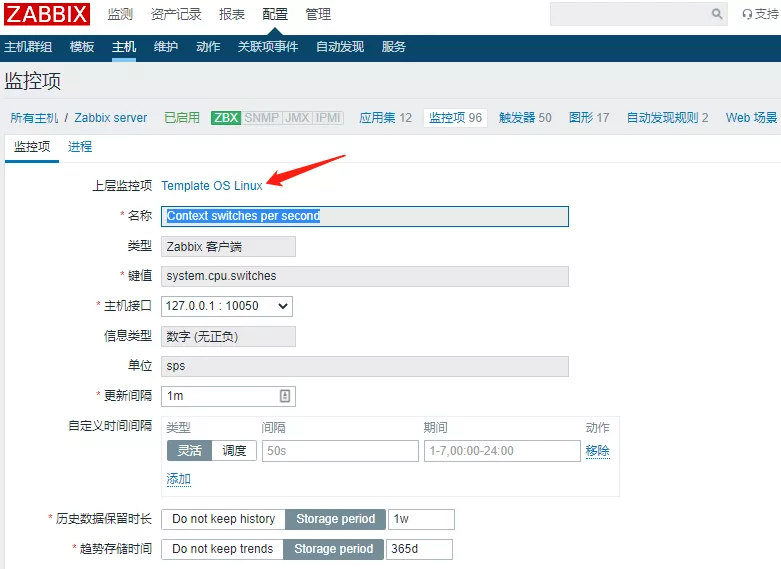
Task: Click the SNMP availability badge
Action: [x=262, y=118]
